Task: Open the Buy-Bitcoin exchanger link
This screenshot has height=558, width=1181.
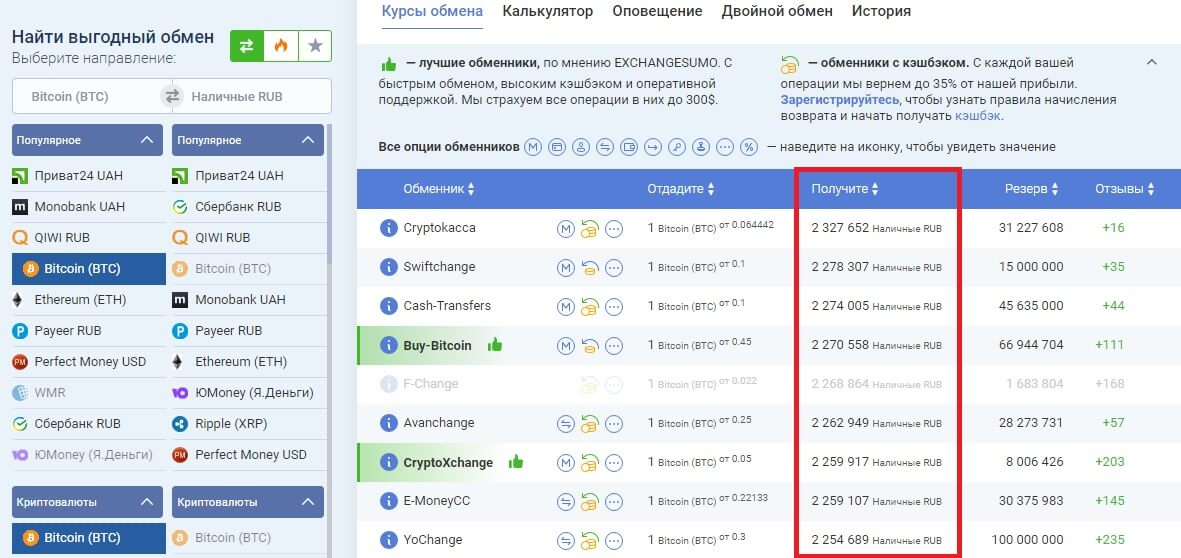Action: pos(438,346)
